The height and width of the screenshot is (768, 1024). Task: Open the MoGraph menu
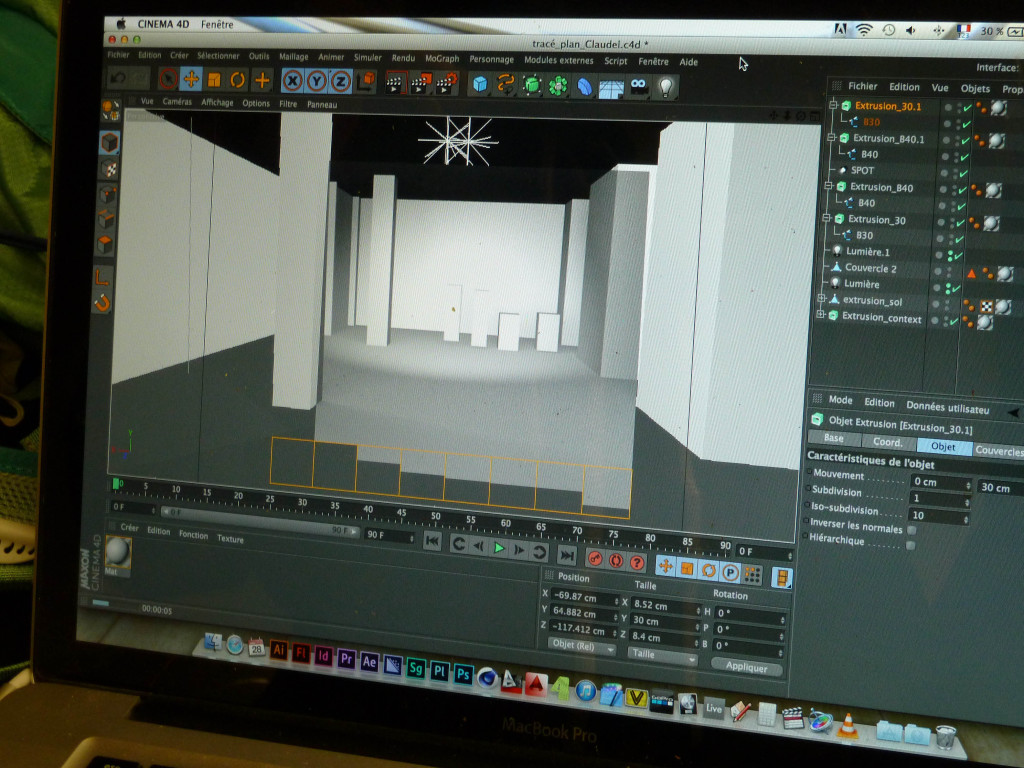tap(442, 59)
